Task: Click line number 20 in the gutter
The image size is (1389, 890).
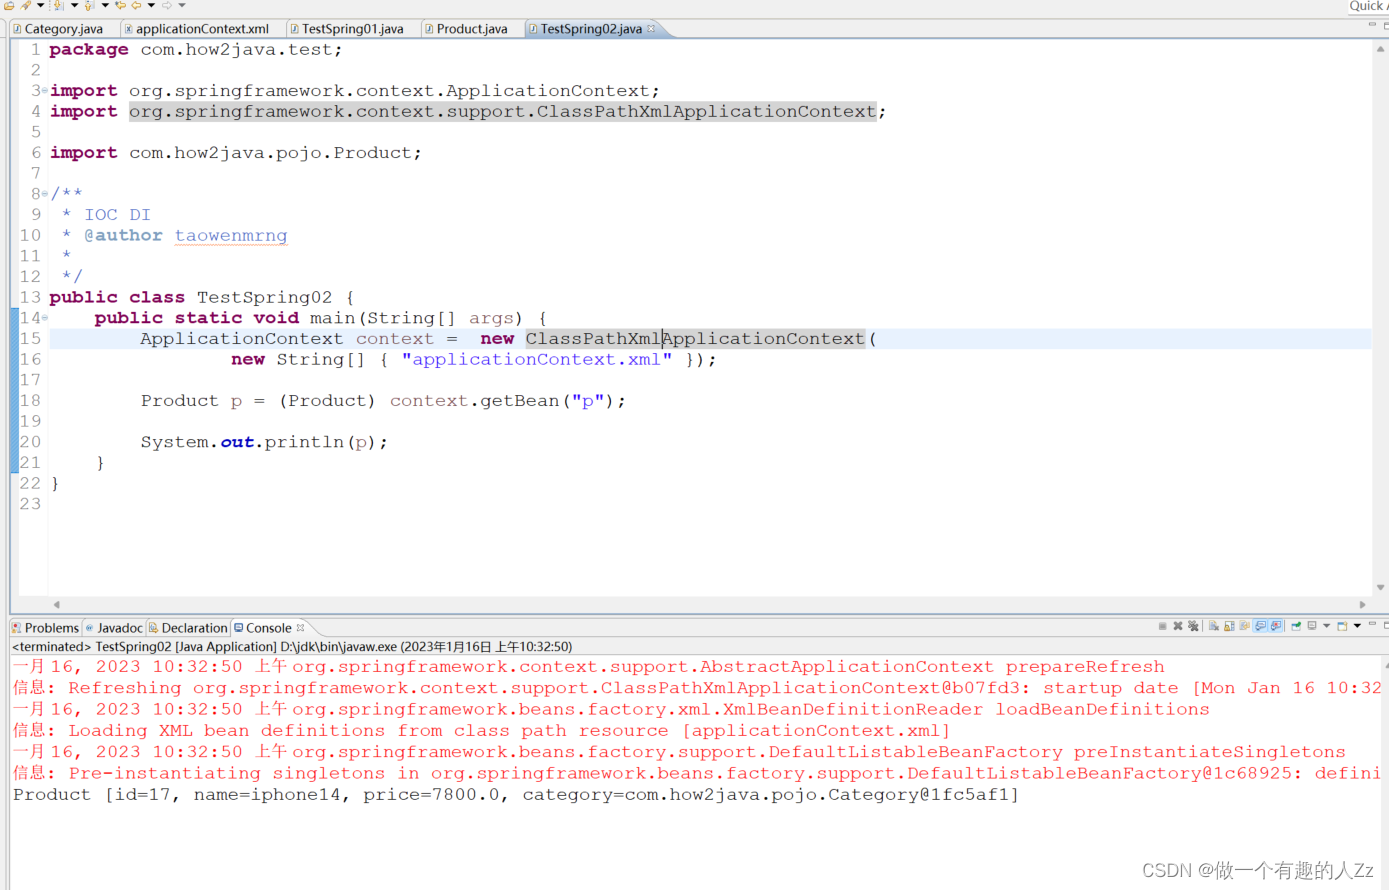Action: pyautogui.click(x=31, y=442)
